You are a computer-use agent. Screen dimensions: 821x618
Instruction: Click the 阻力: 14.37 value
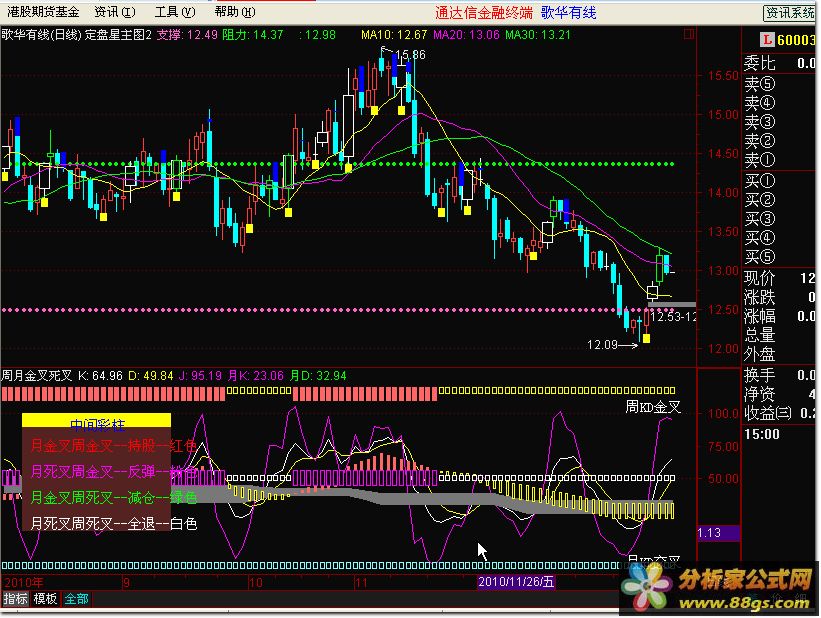coord(253,35)
